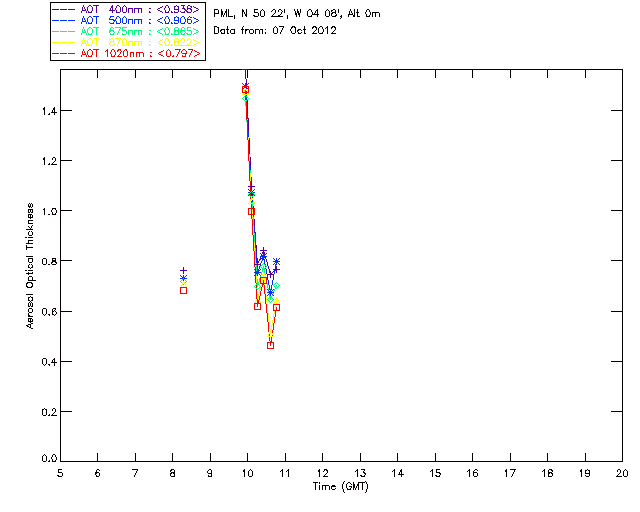Click the hour 10 x-axis label
Screen dimensions: 640x512
pyautogui.click(x=247, y=473)
